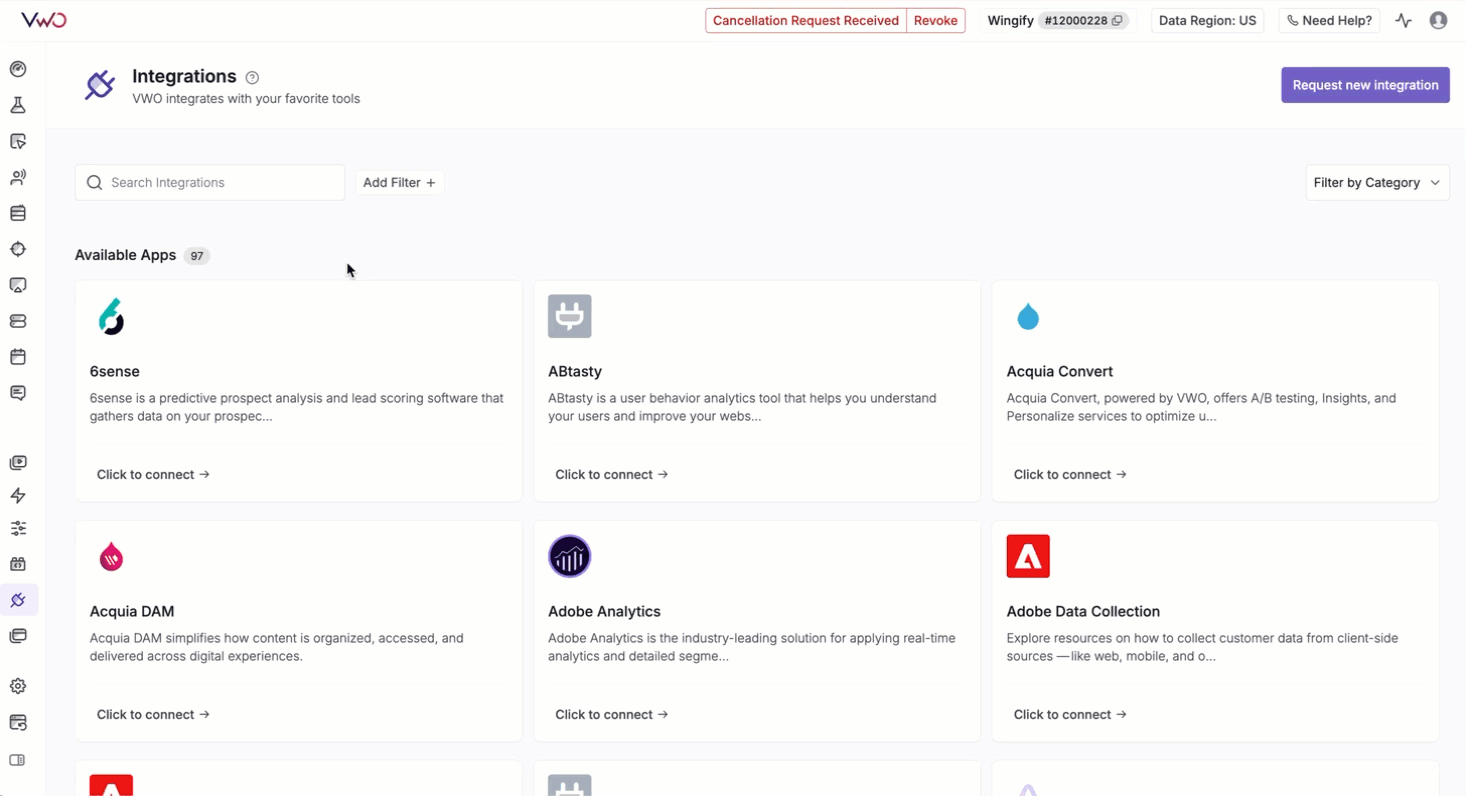Click the Acquia DAM card title
Viewport: 1466px width, 796px height.
pyautogui.click(x=132, y=611)
